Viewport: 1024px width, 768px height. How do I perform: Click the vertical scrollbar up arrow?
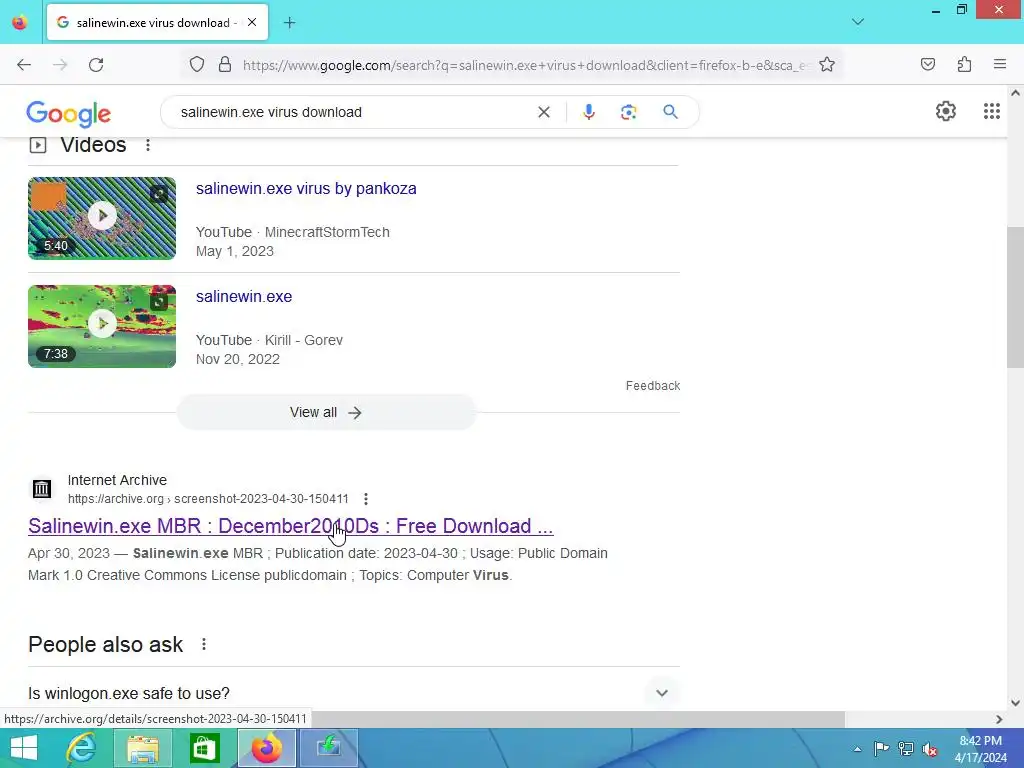(1015, 93)
